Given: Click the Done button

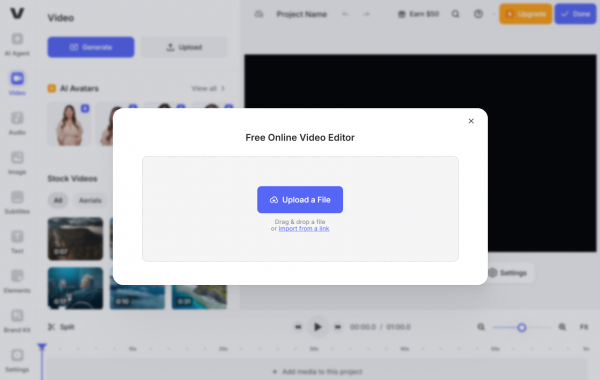Looking at the screenshot, I should [576, 14].
